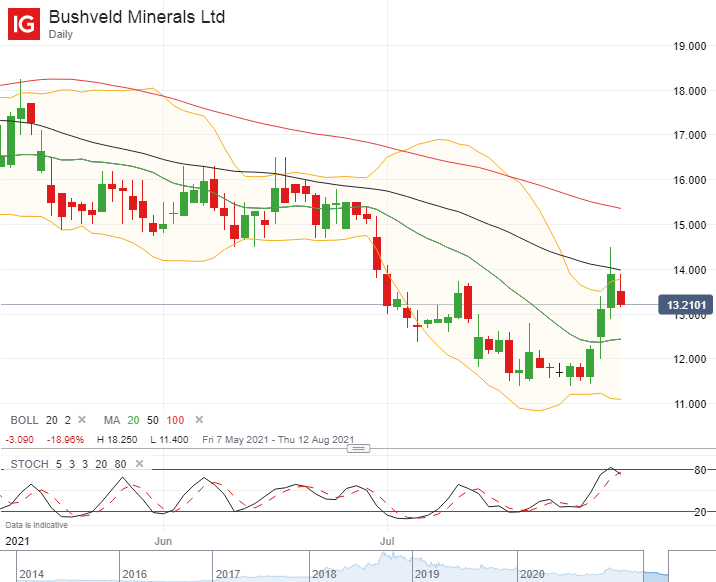Click the IG logo icon
The height and width of the screenshot is (582, 716).
(x=24, y=24)
